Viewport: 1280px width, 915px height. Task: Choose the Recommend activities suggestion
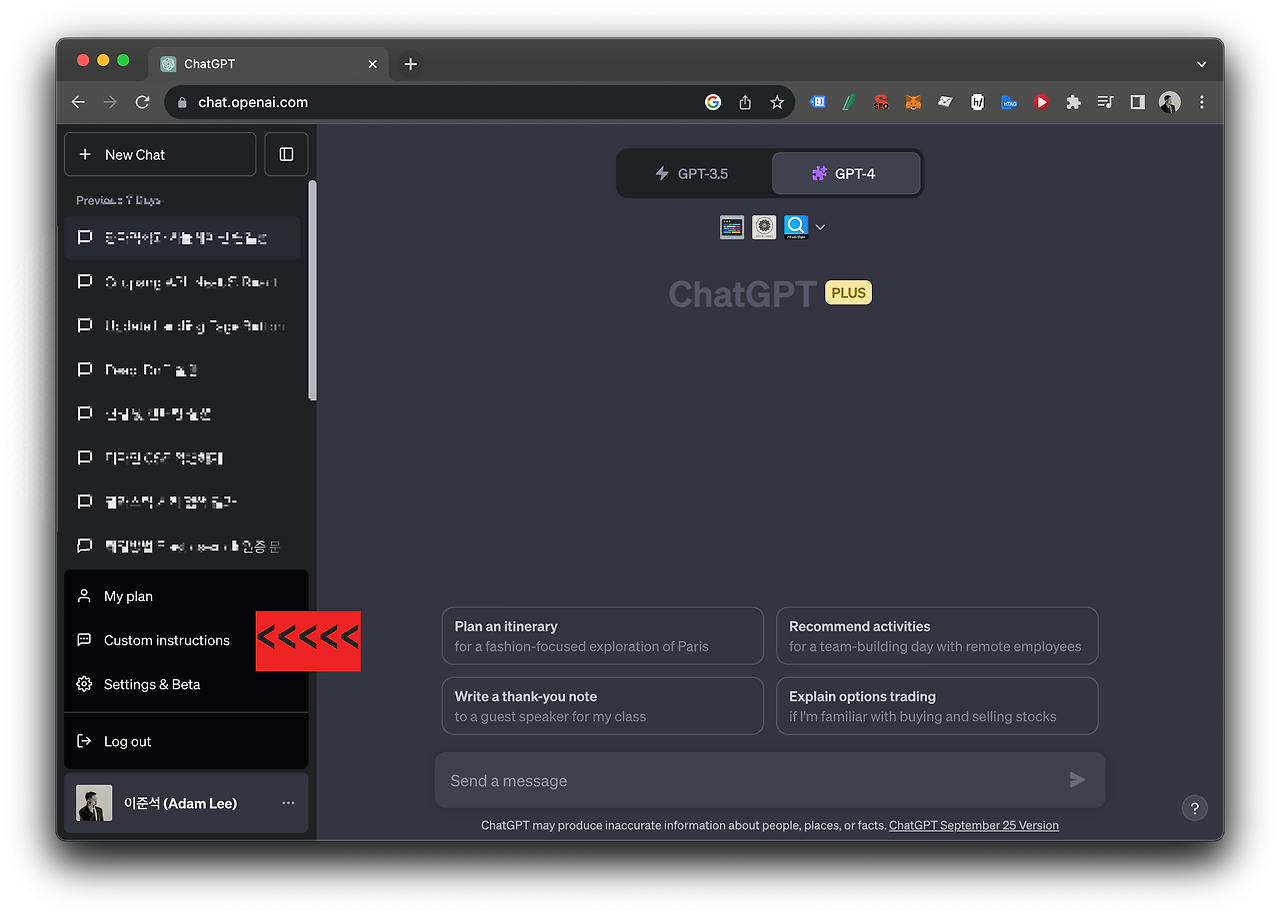pos(937,636)
